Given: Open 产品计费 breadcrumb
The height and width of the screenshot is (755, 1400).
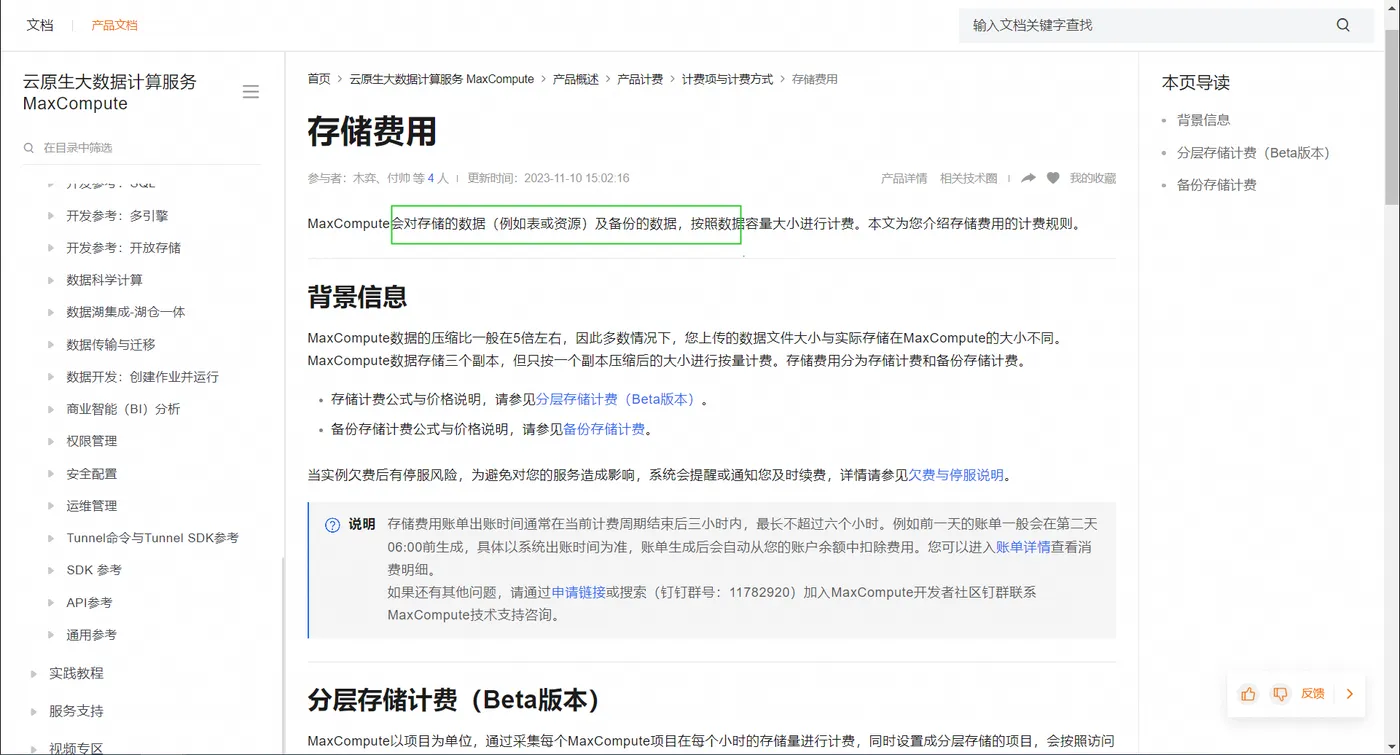Looking at the screenshot, I should click(640, 79).
